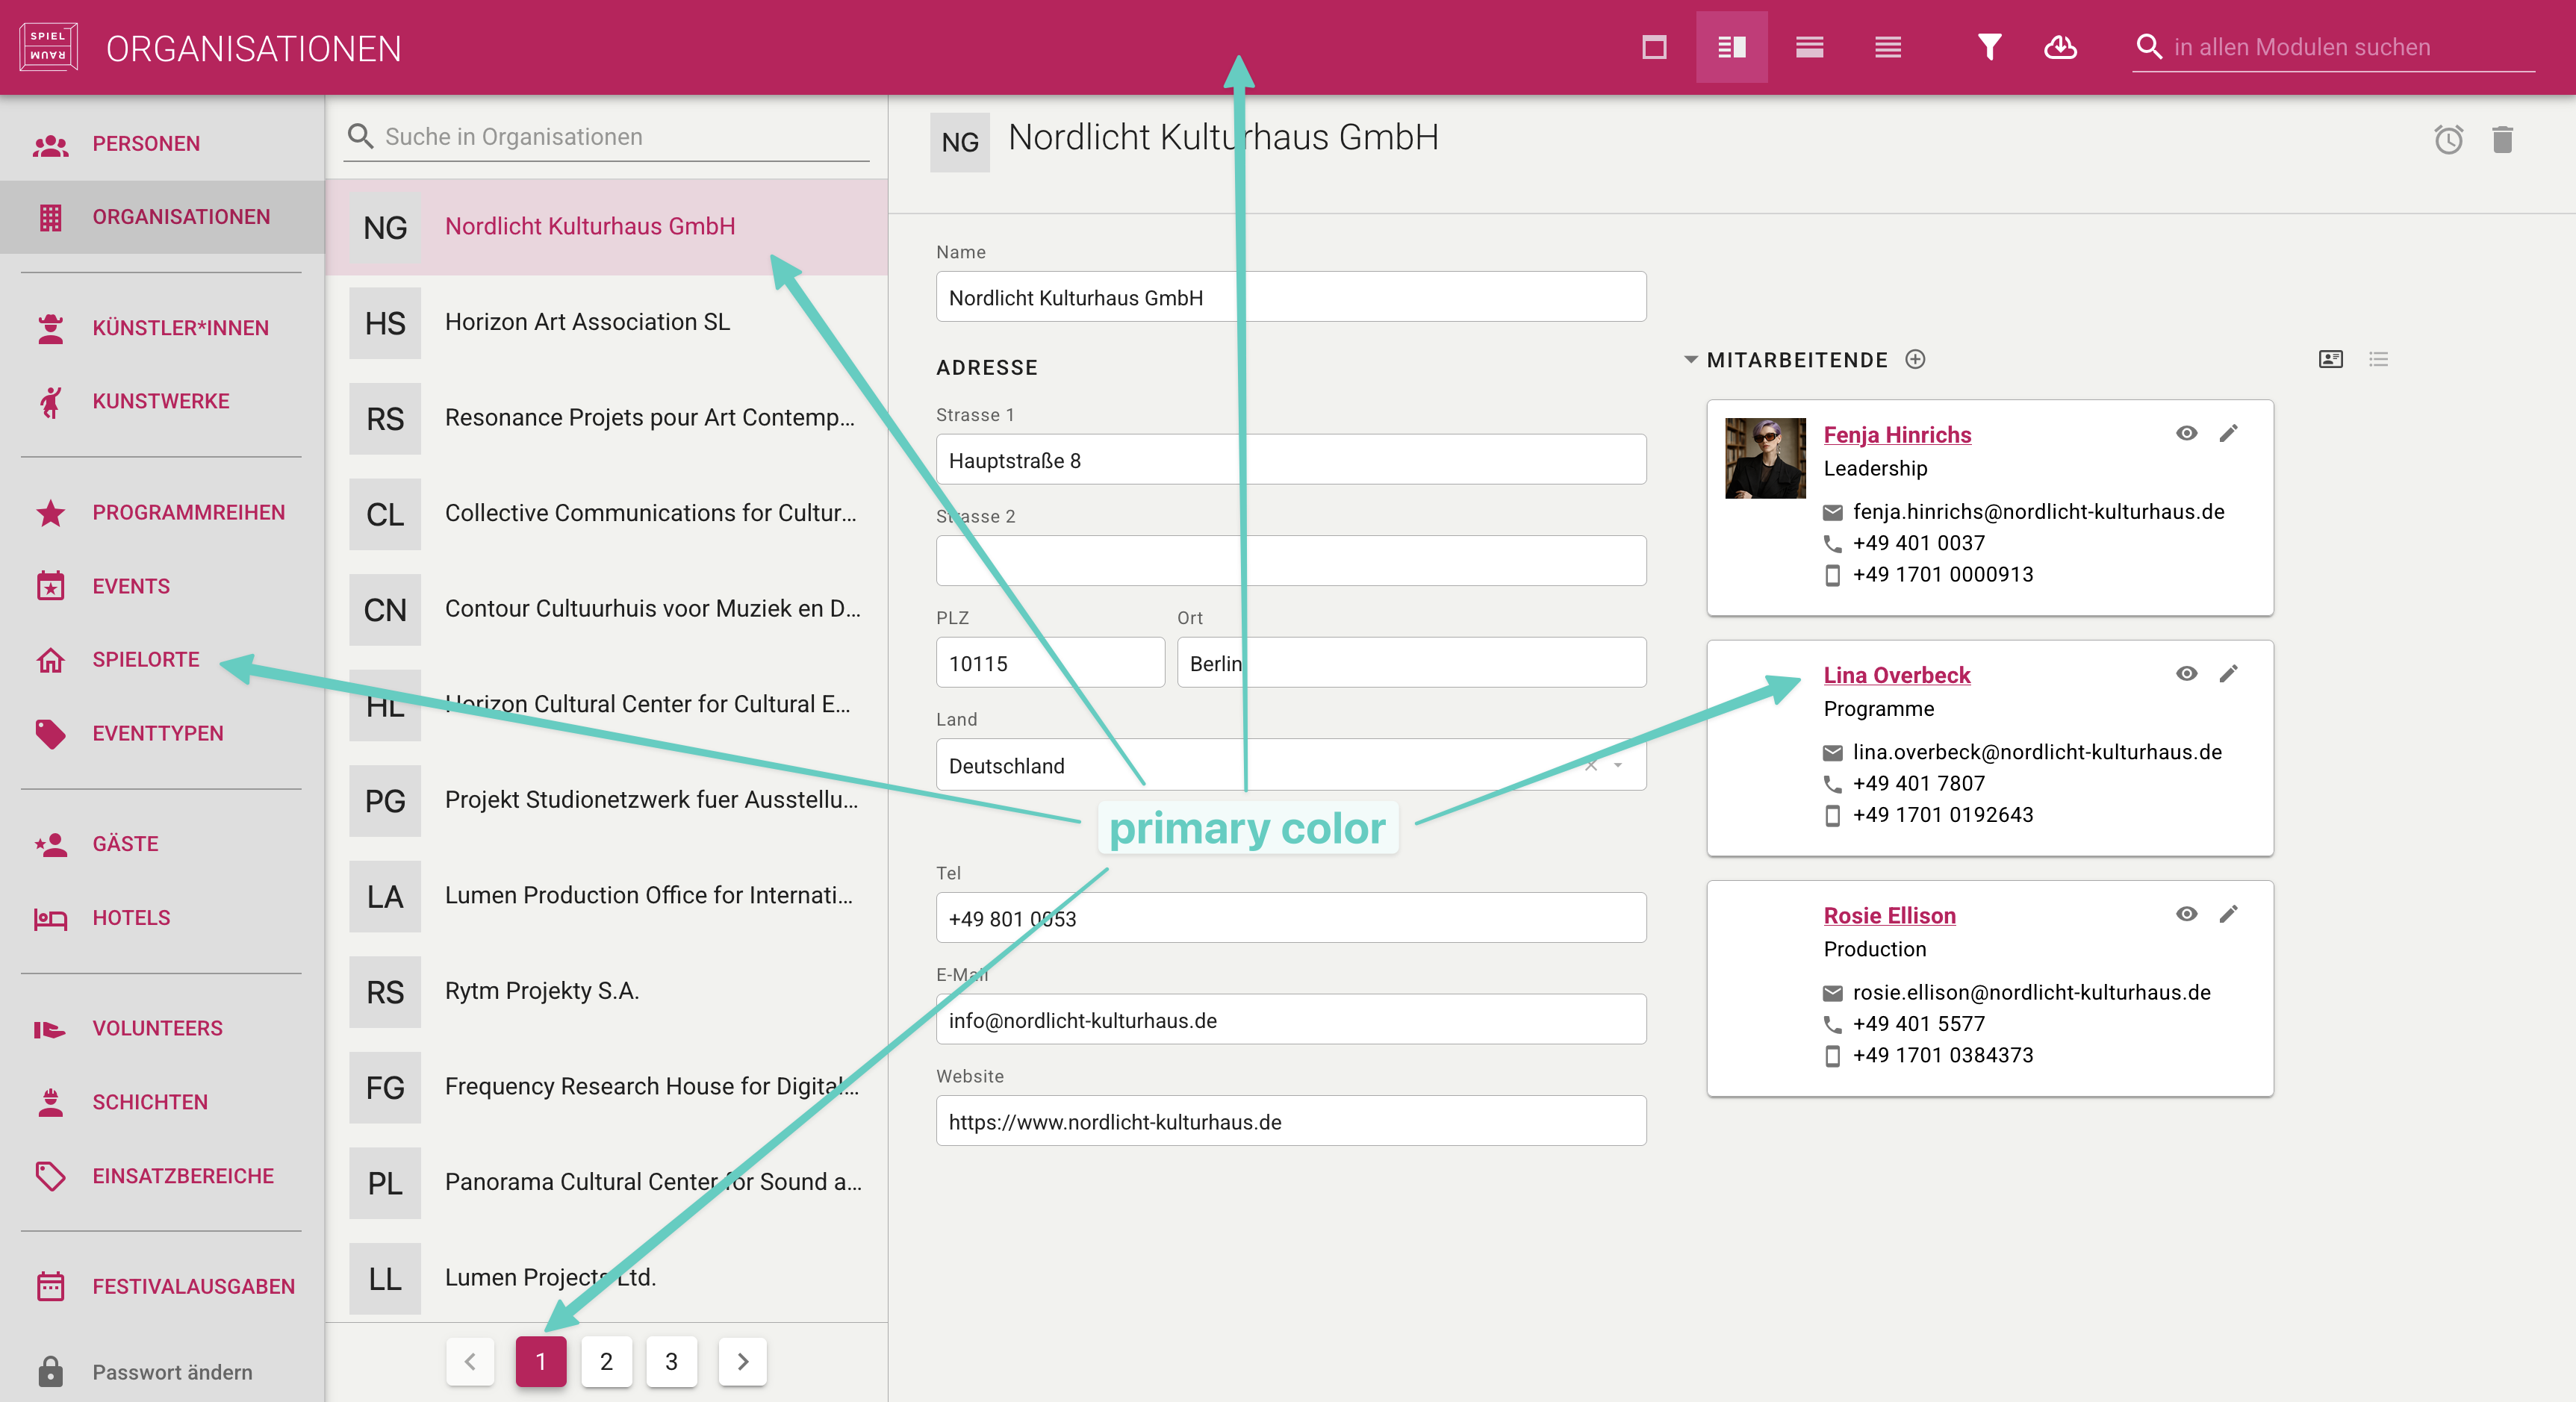Screen dimensions: 2576x1402
Task: Collapse the Mitarbeitende section
Action: 1690,359
